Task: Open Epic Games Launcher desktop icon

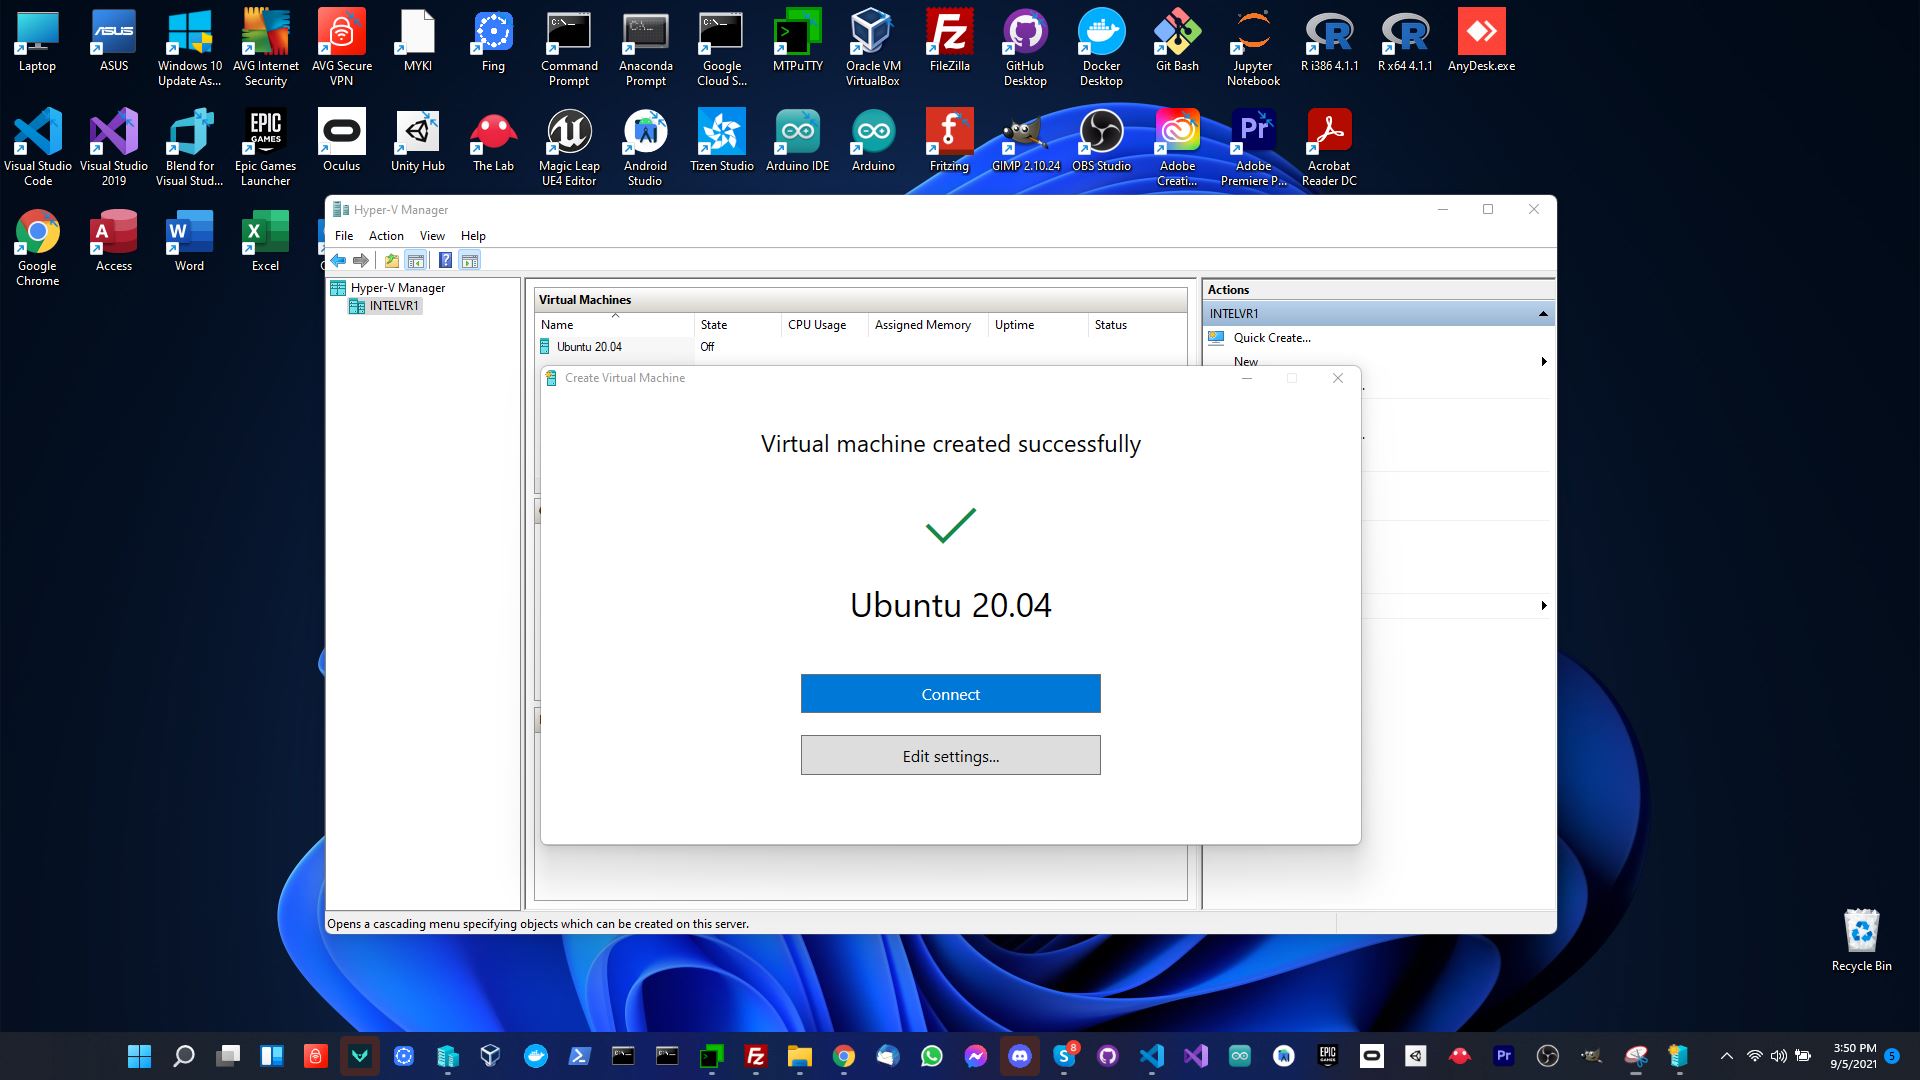Action: (x=265, y=147)
